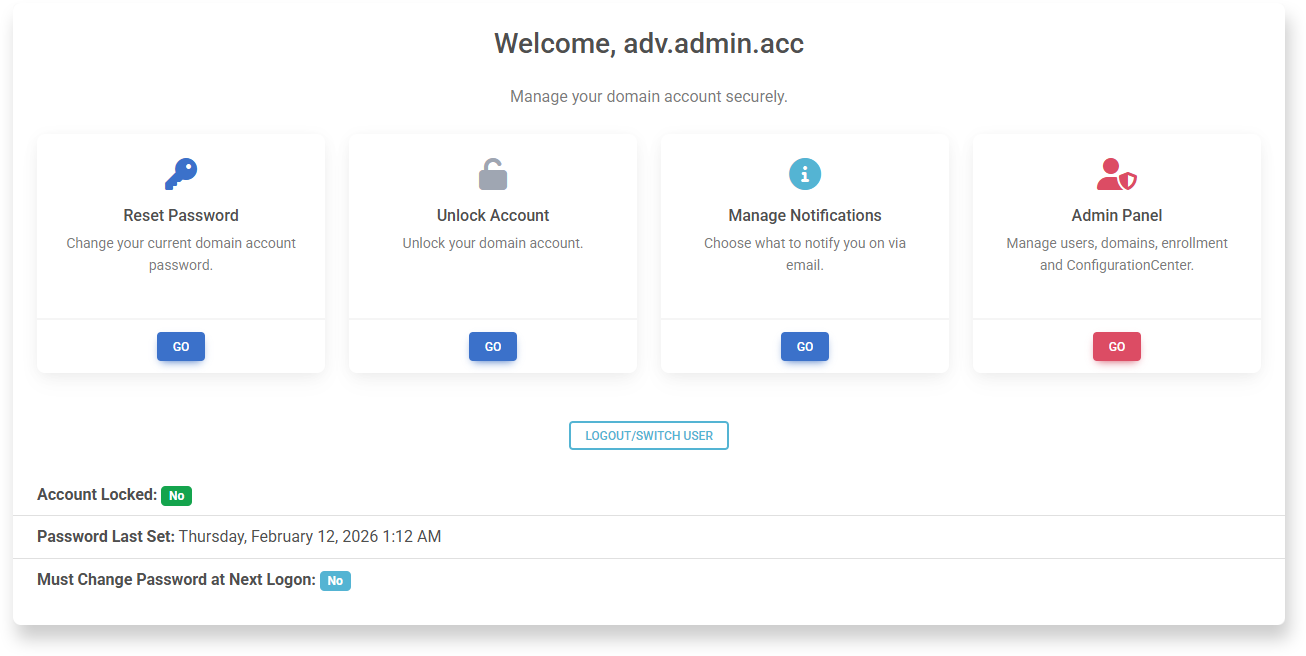The width and height of the screenshot is (1306, 656).
Task: Click the Reset Password card description text
Action: (x=181, y=254)
